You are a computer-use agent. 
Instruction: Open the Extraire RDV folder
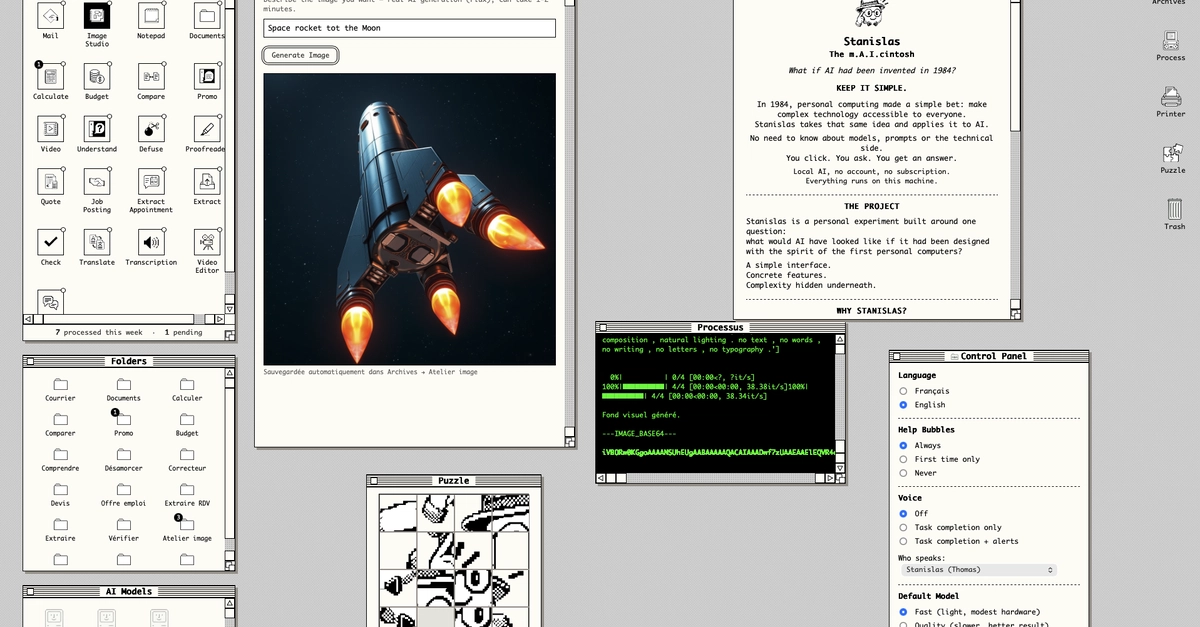[x=187, y=490]
